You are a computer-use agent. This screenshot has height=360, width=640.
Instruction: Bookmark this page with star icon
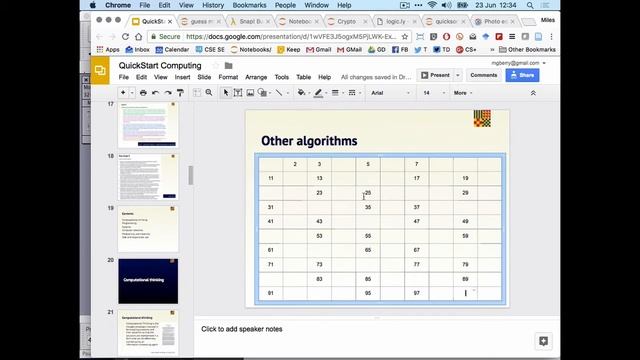click(x=404, y=37)
